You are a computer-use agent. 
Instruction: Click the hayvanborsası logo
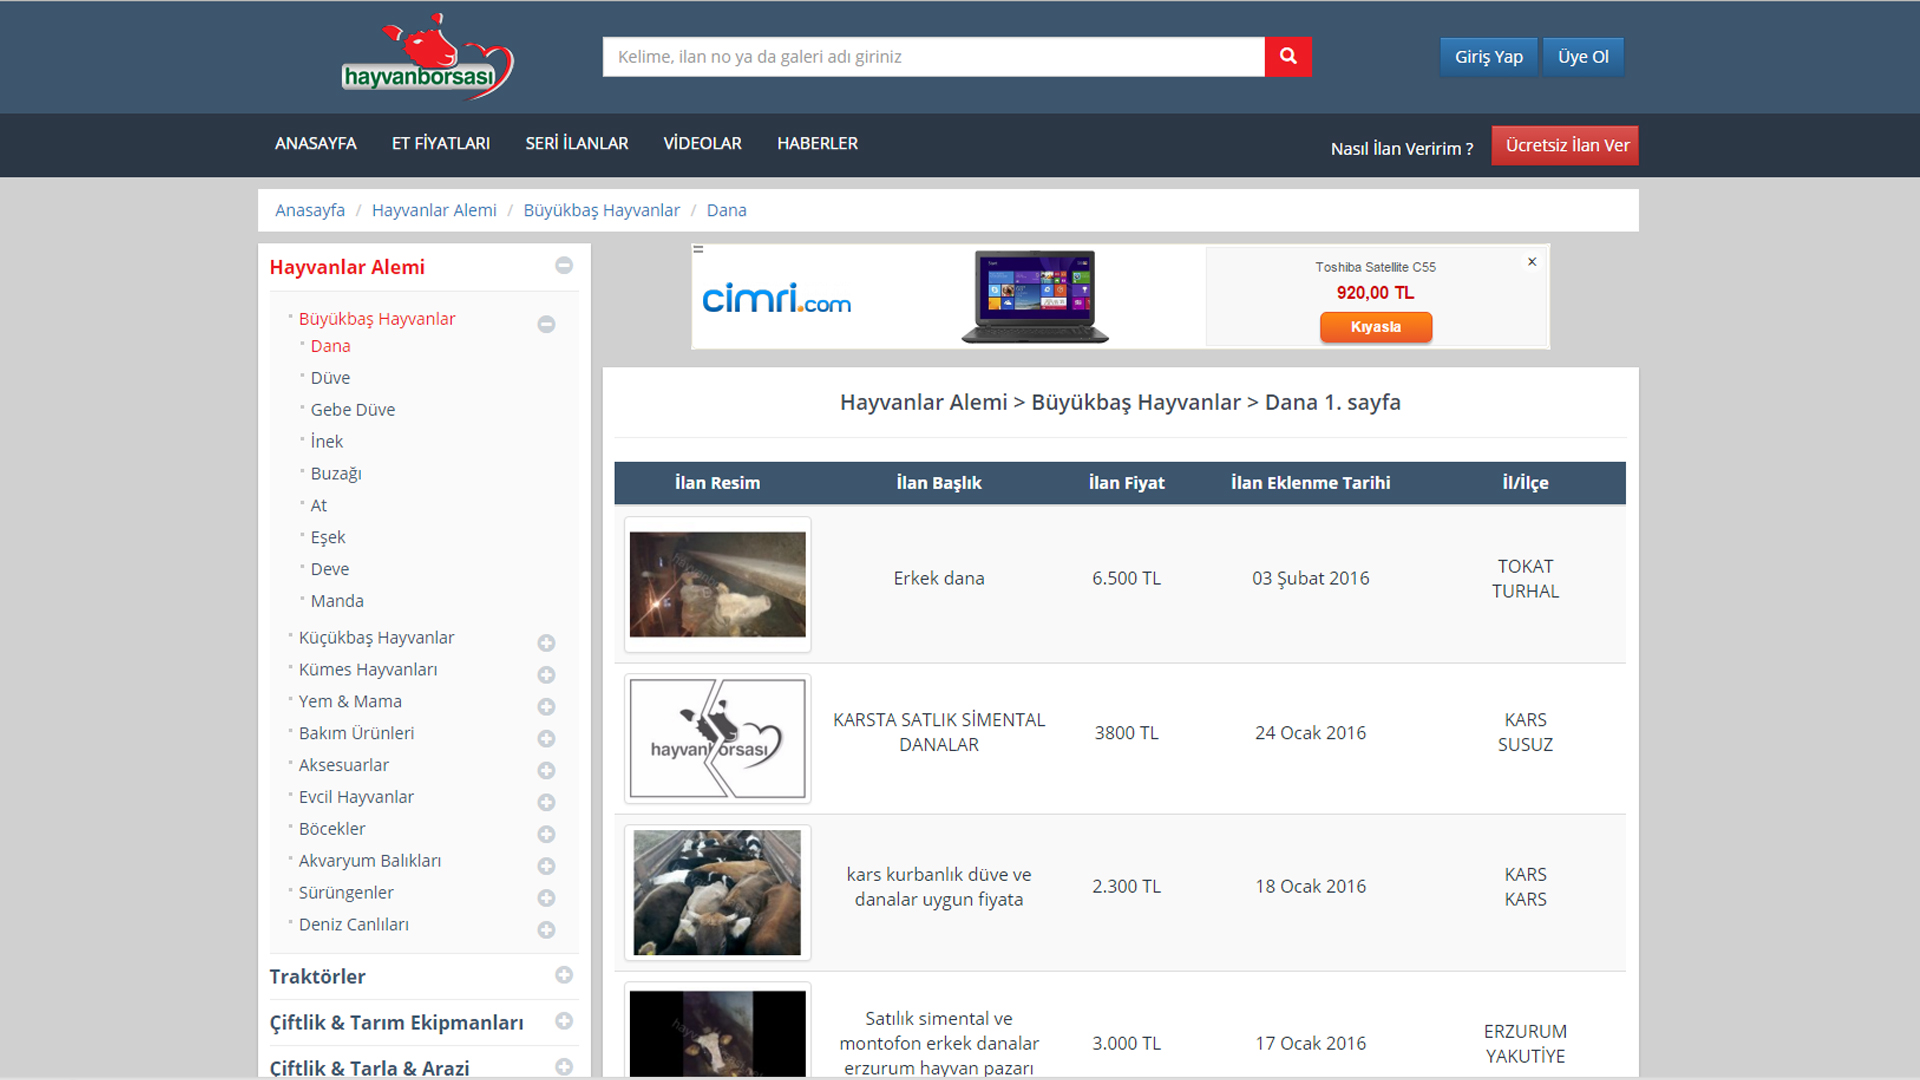point(427,59)
